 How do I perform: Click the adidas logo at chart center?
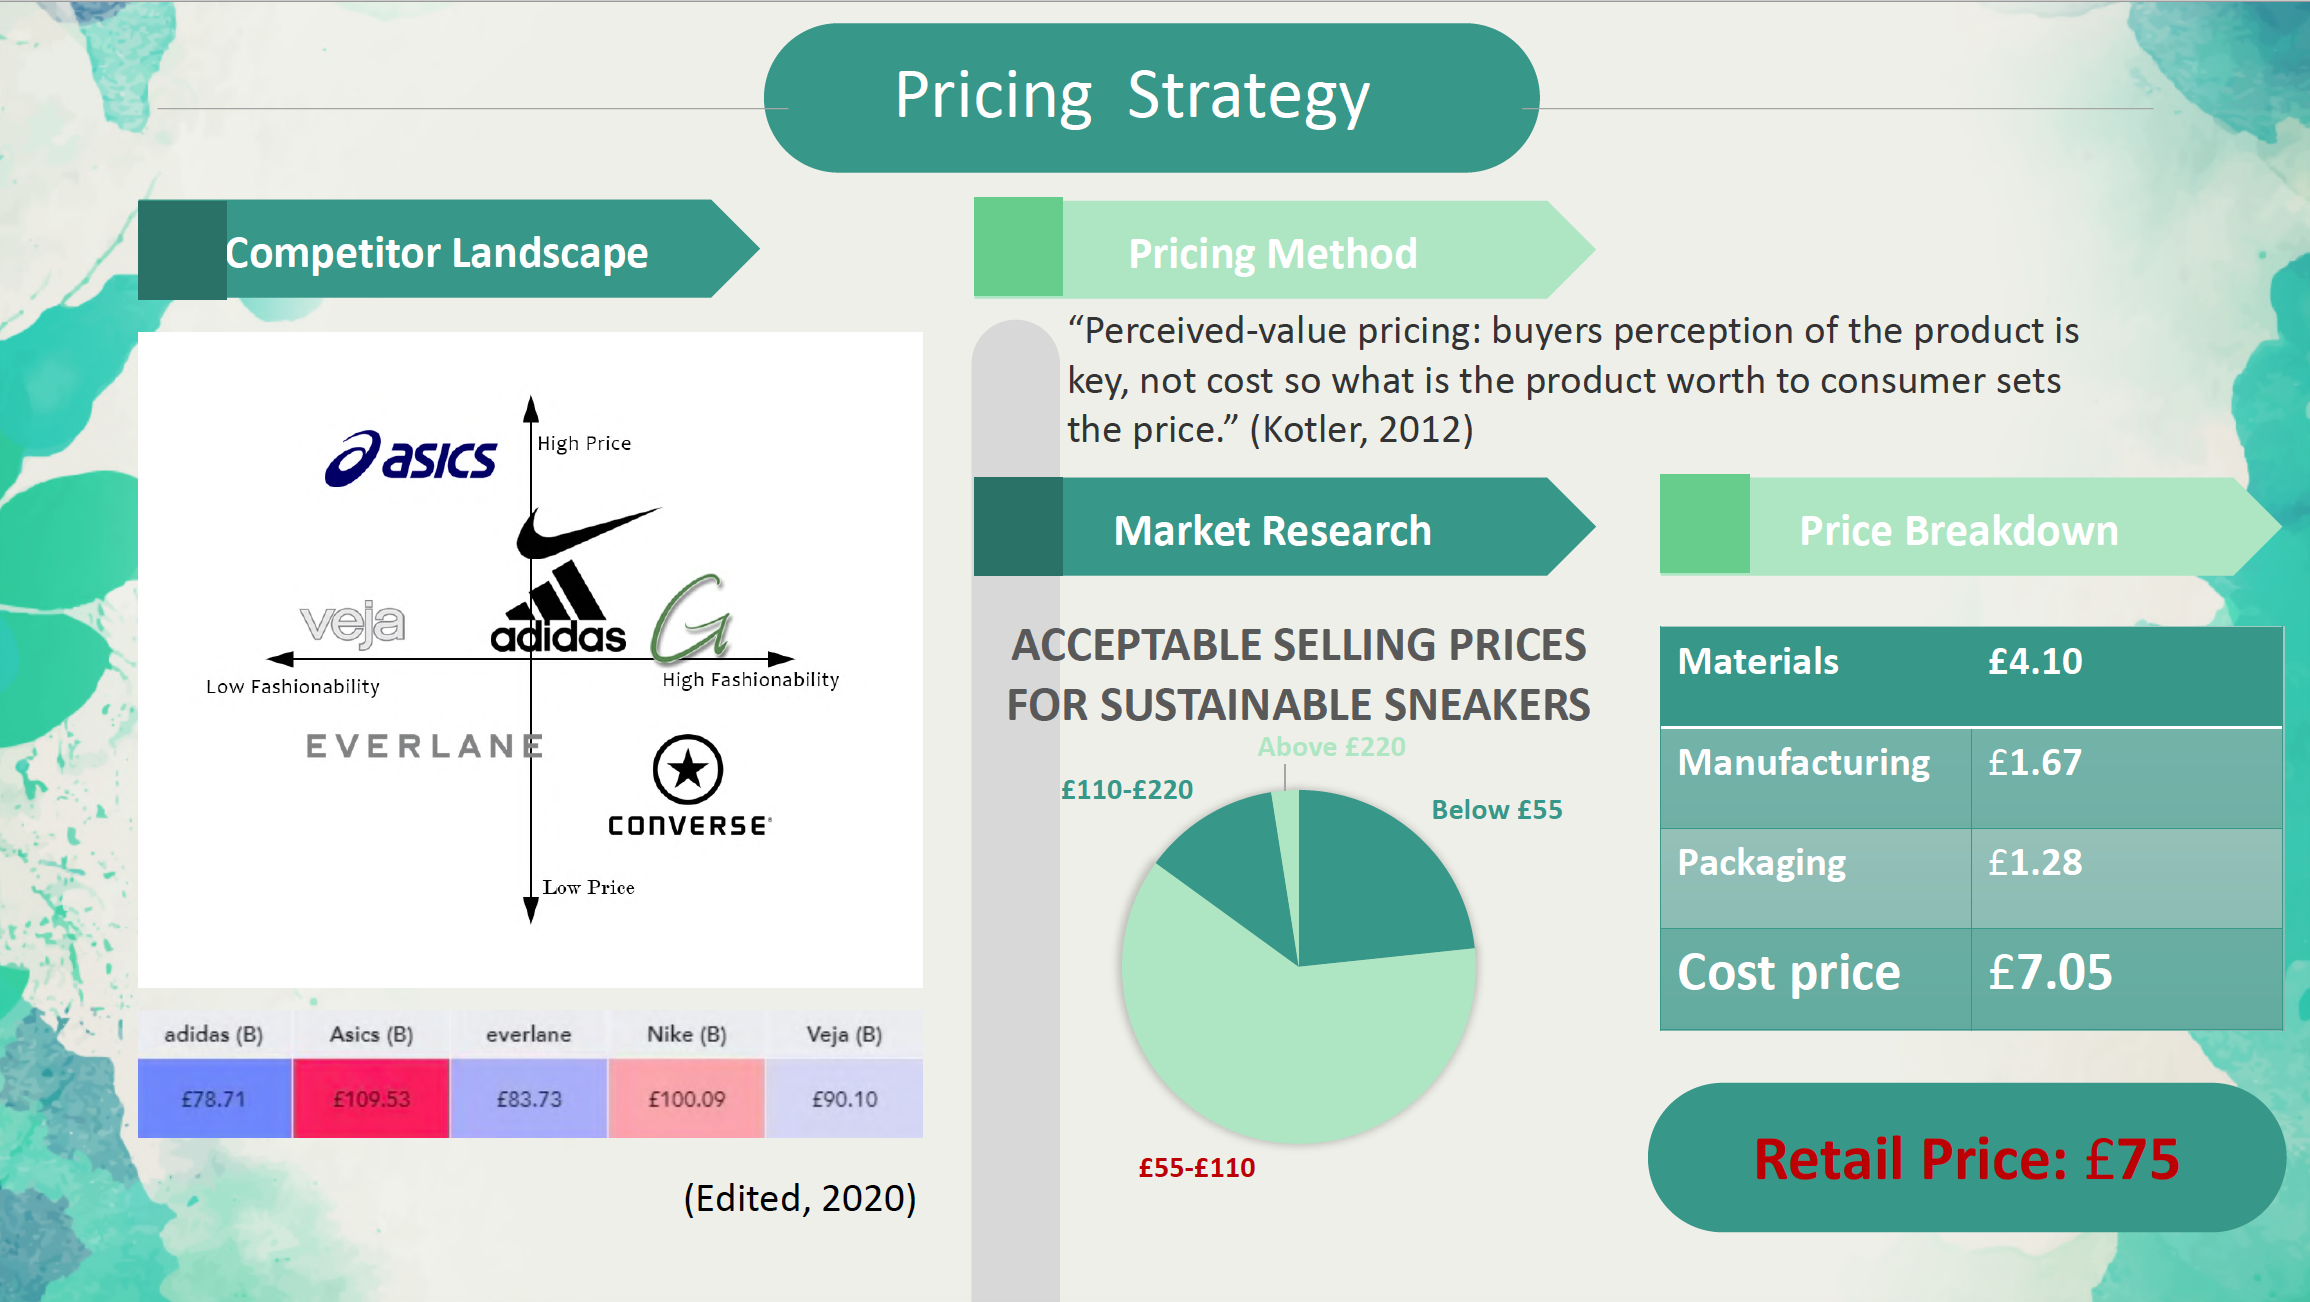click(x=558, y=607)
